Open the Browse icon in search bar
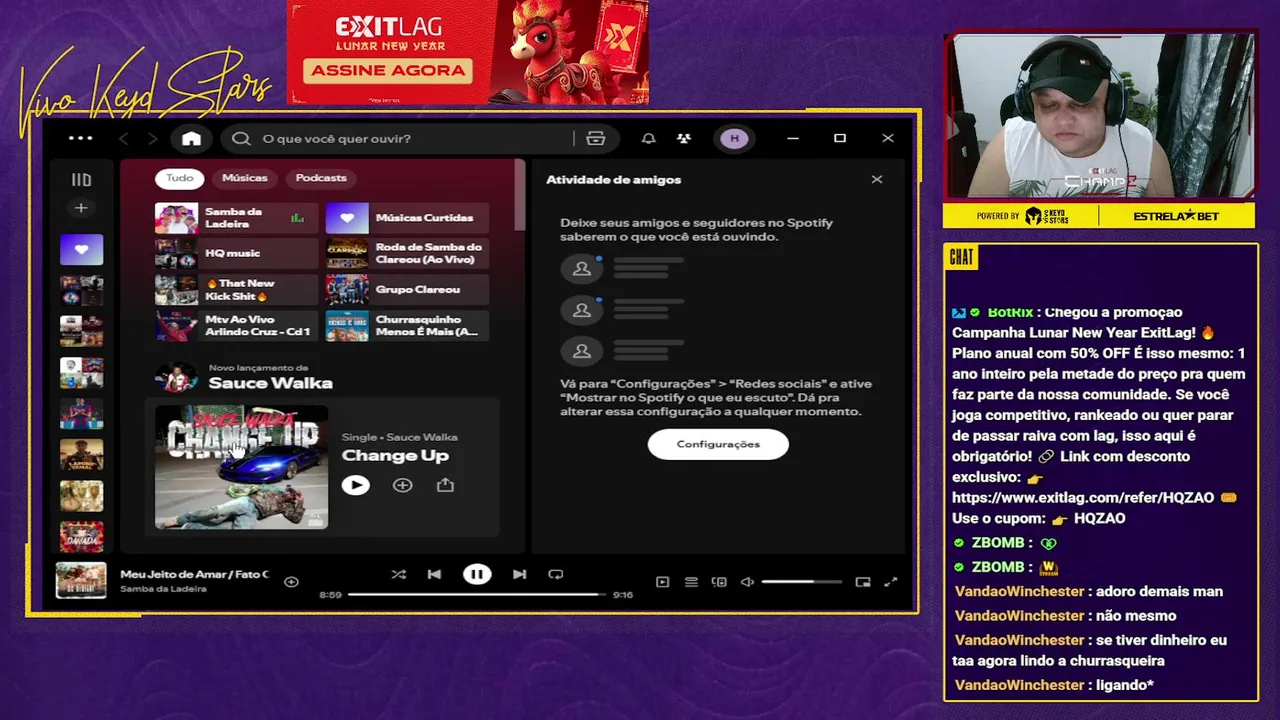Screen dimensions: 1280x720 coord(596,139)
